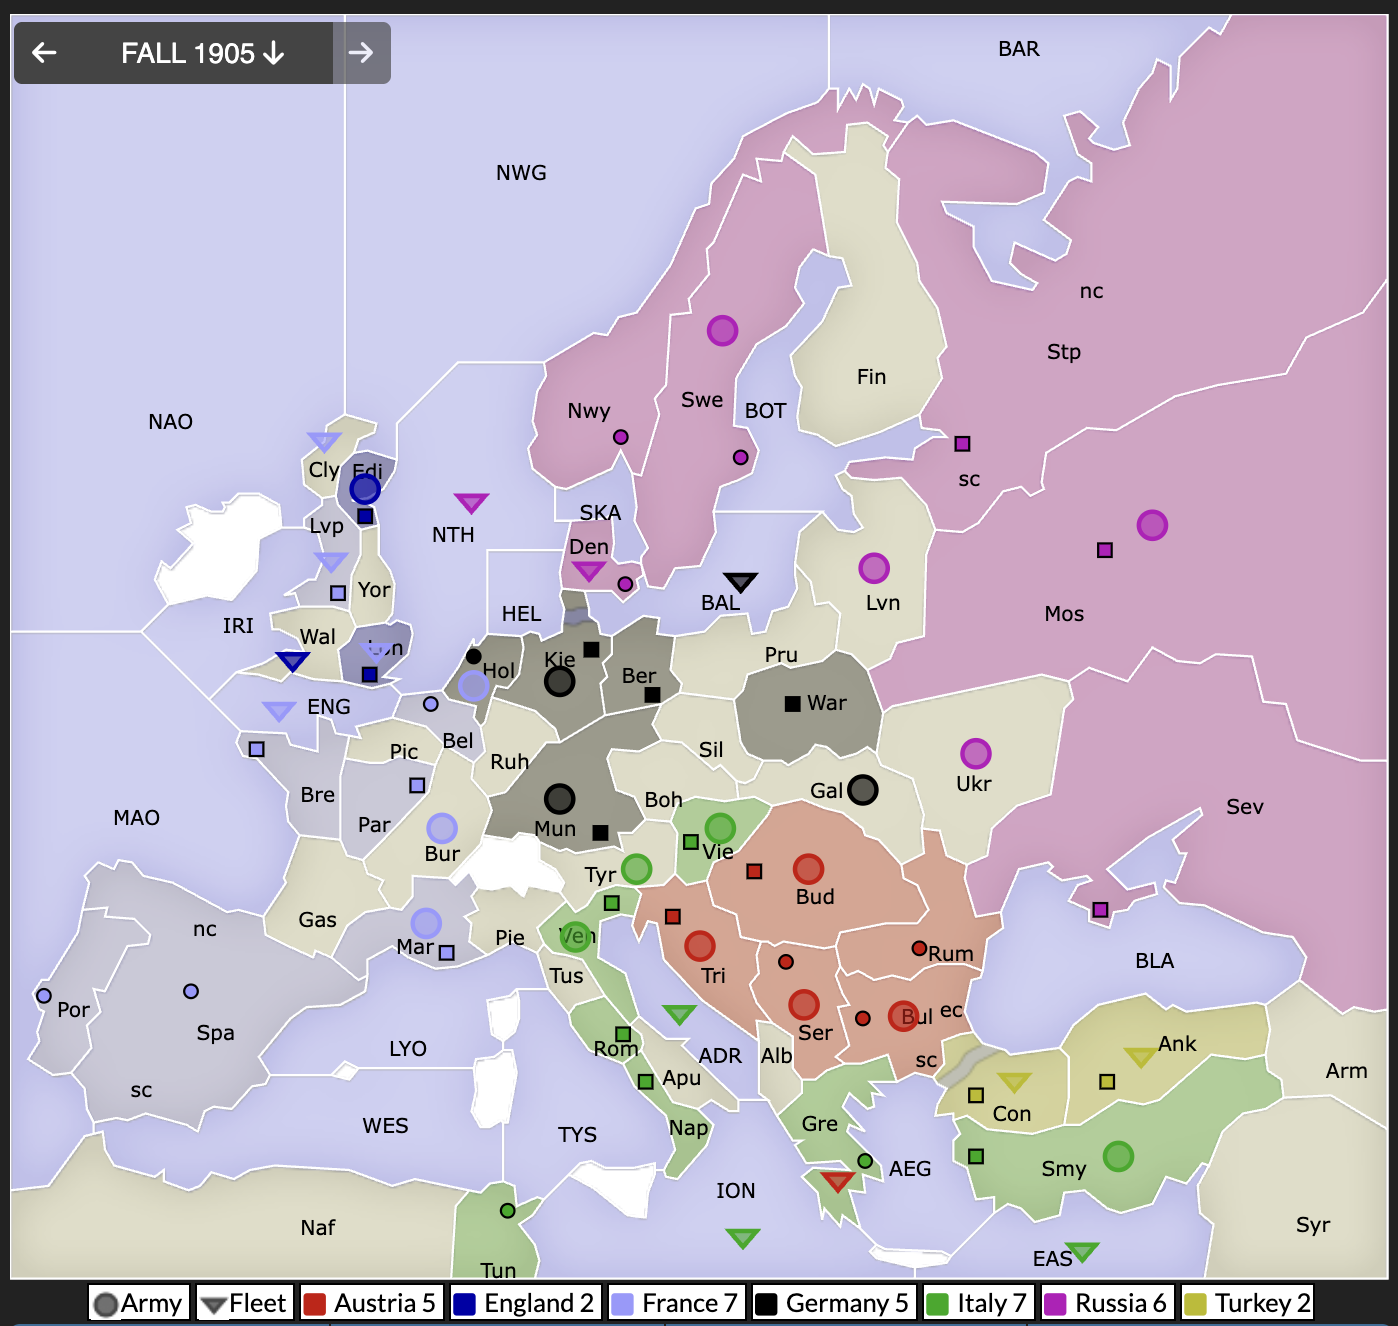Screen dimensions: 1398x1326
Task: Select the Italian army in Smyrna
Action: (x=1118, y=1156)
